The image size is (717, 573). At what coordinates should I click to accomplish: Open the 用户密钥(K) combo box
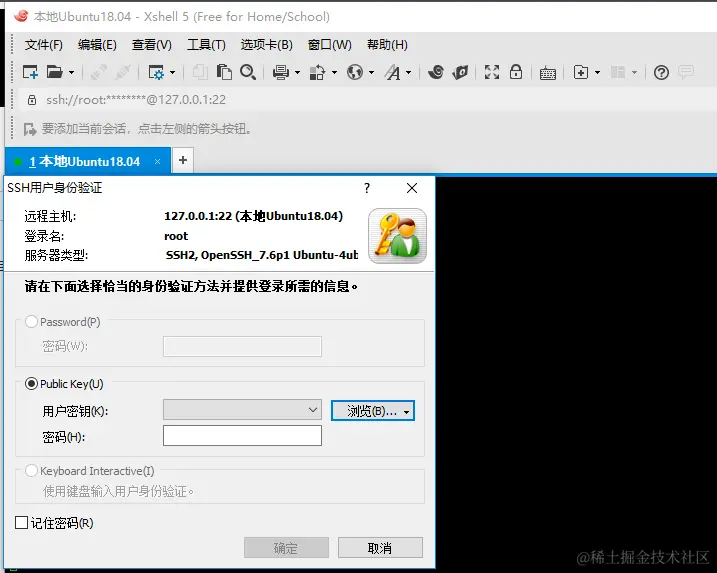coord(242,410)
